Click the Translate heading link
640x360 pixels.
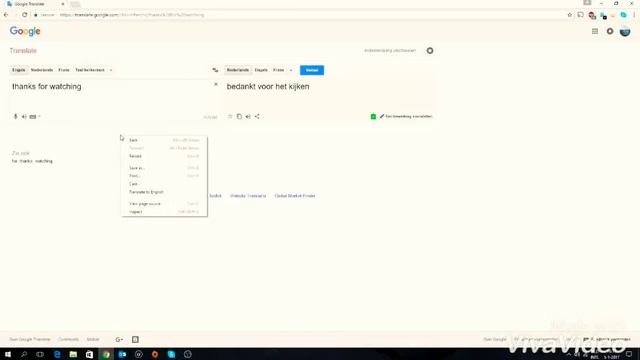[23, 51]
